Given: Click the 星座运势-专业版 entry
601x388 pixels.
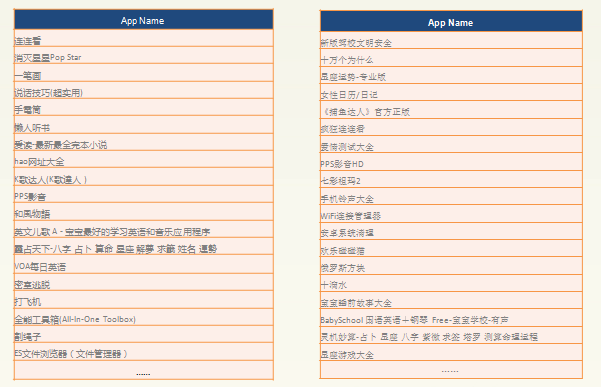Looking at the screenshot, I should pos(451,75).
